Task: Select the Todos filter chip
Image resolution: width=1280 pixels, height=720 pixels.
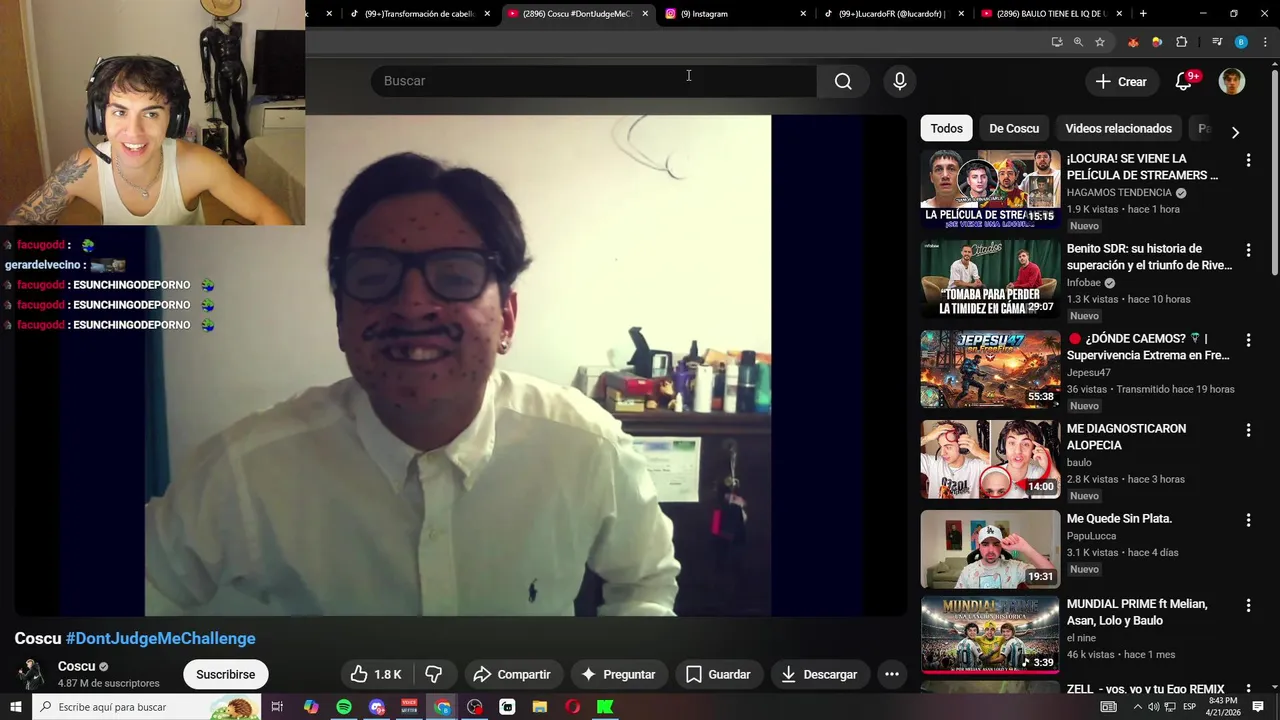Action: pyautogui.click(x=946, y=128)
